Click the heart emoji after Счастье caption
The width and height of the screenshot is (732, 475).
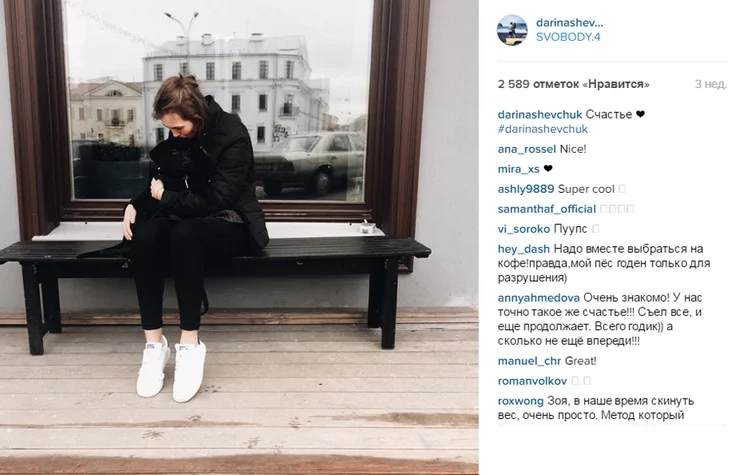(x=640, y=114)
